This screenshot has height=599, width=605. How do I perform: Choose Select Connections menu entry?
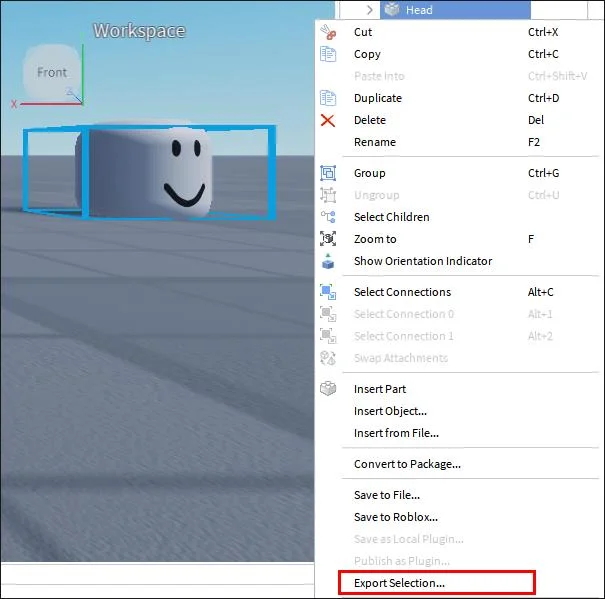point(457,292)
